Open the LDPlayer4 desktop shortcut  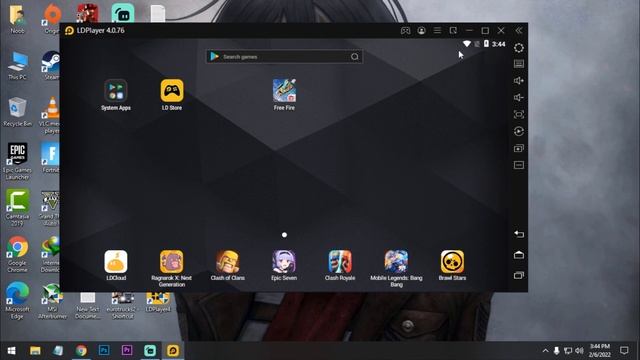(158, 302)
